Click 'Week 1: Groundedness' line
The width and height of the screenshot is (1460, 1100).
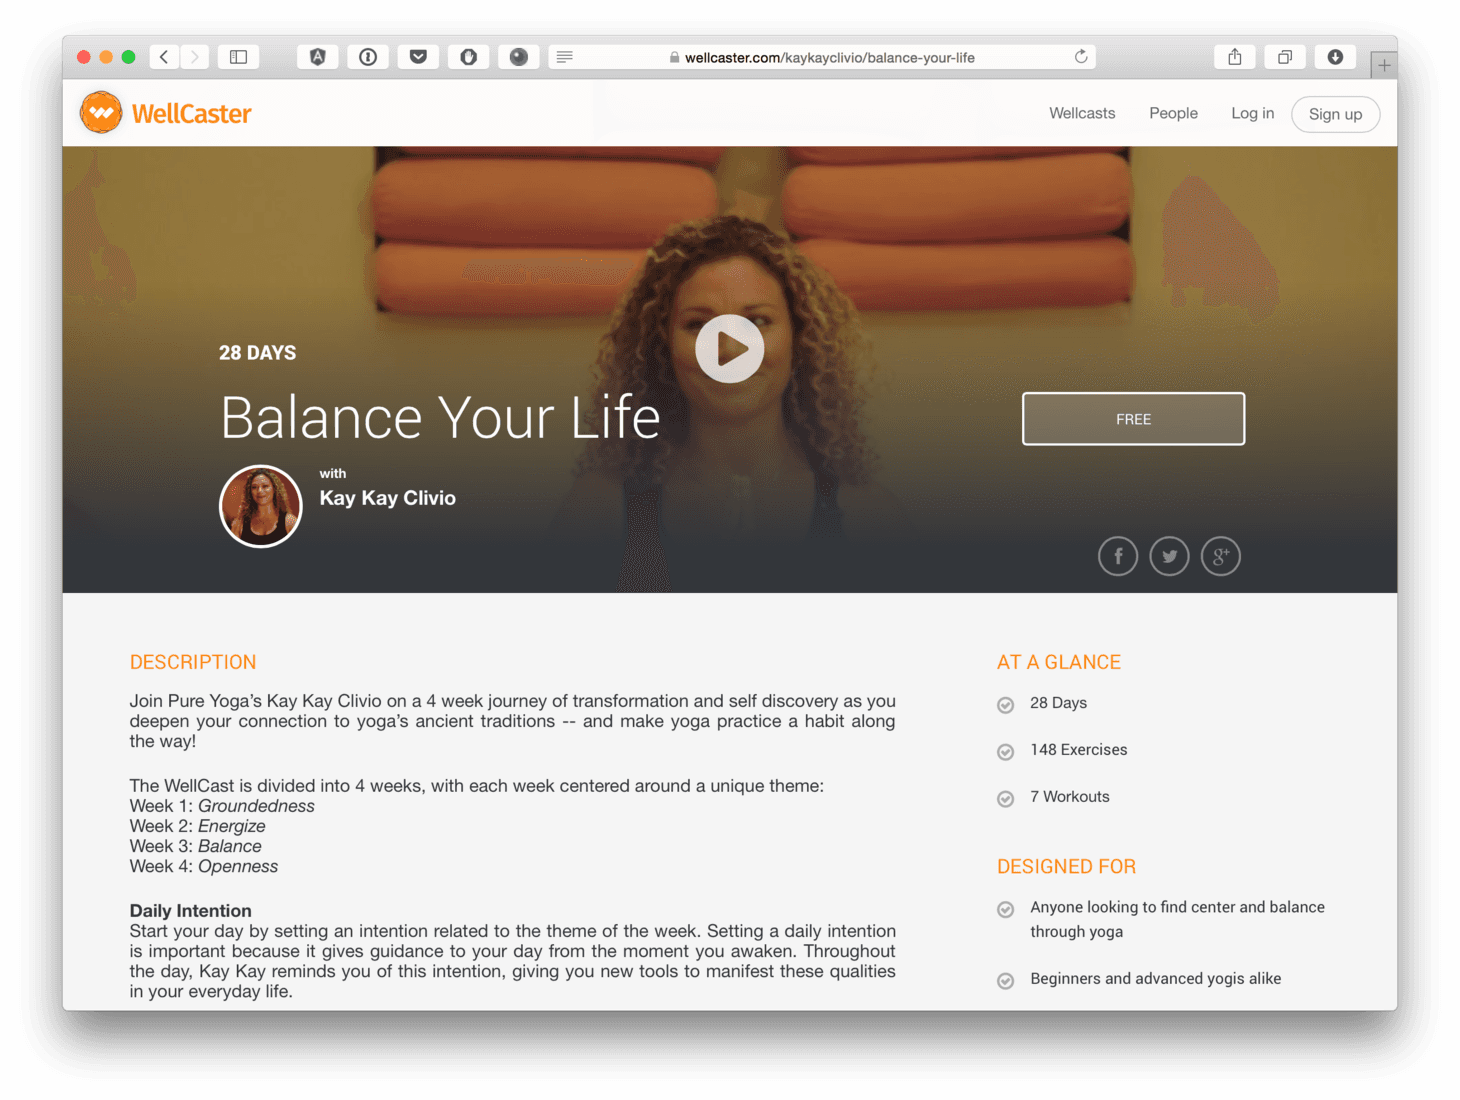coord(222,806)
